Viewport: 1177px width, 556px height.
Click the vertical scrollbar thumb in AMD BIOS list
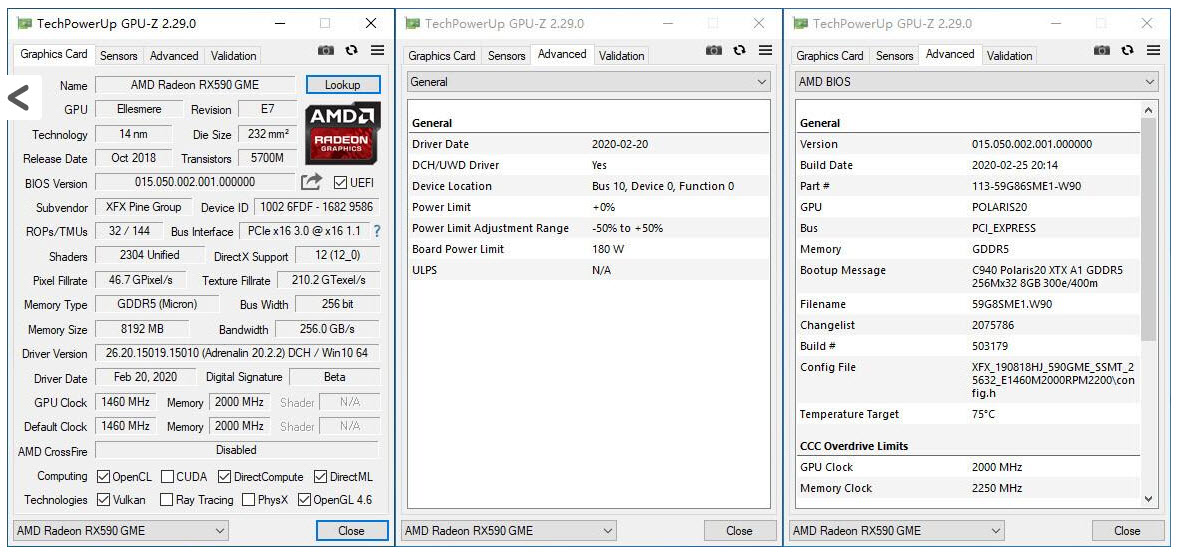(x=1149, y=229)
